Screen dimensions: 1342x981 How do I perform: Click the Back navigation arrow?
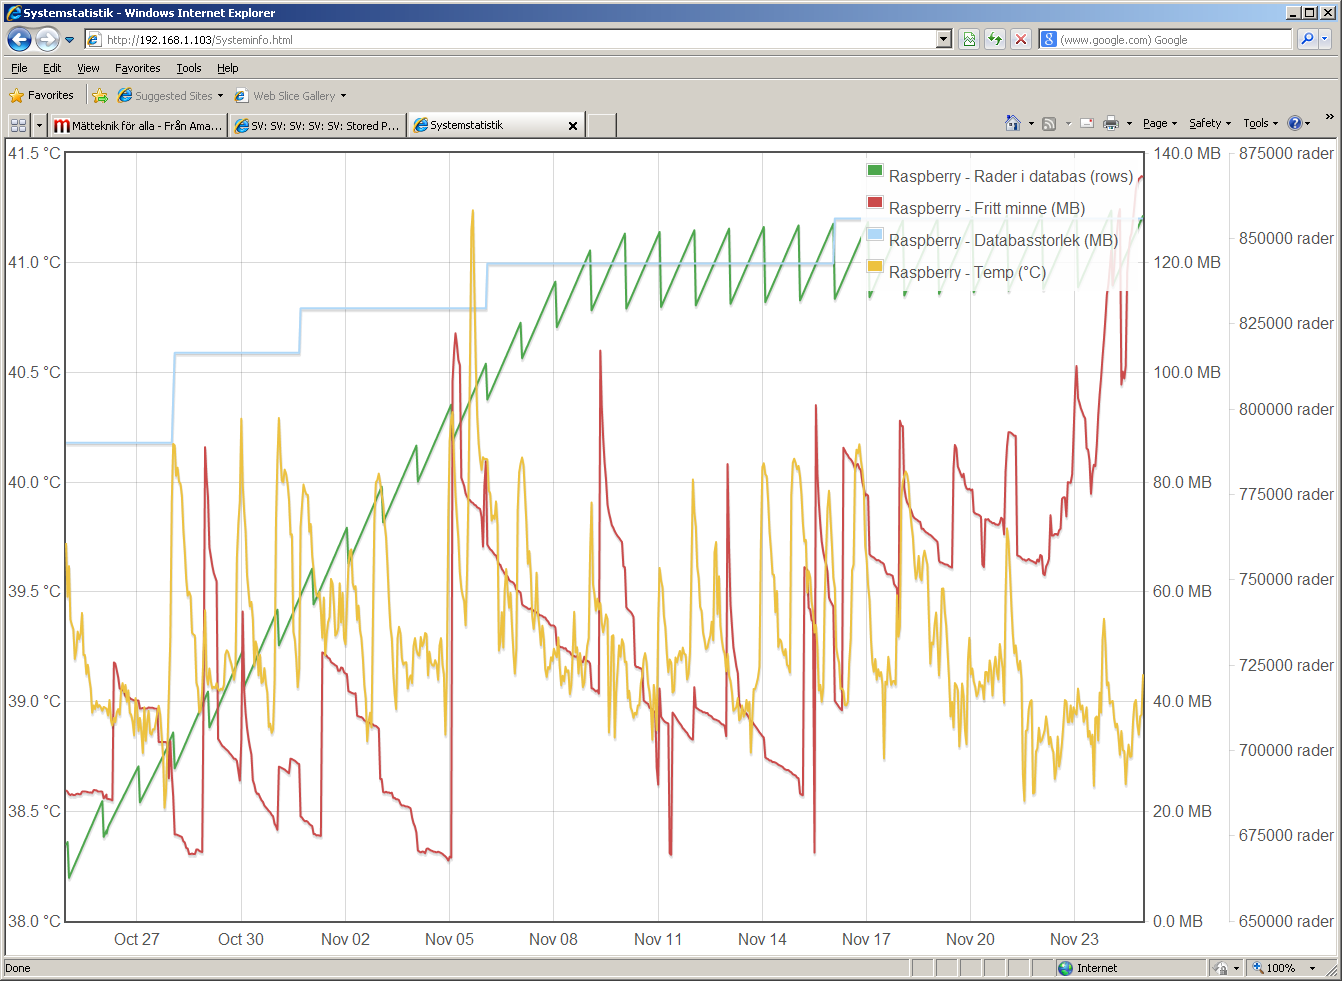[x=19, y=40]
